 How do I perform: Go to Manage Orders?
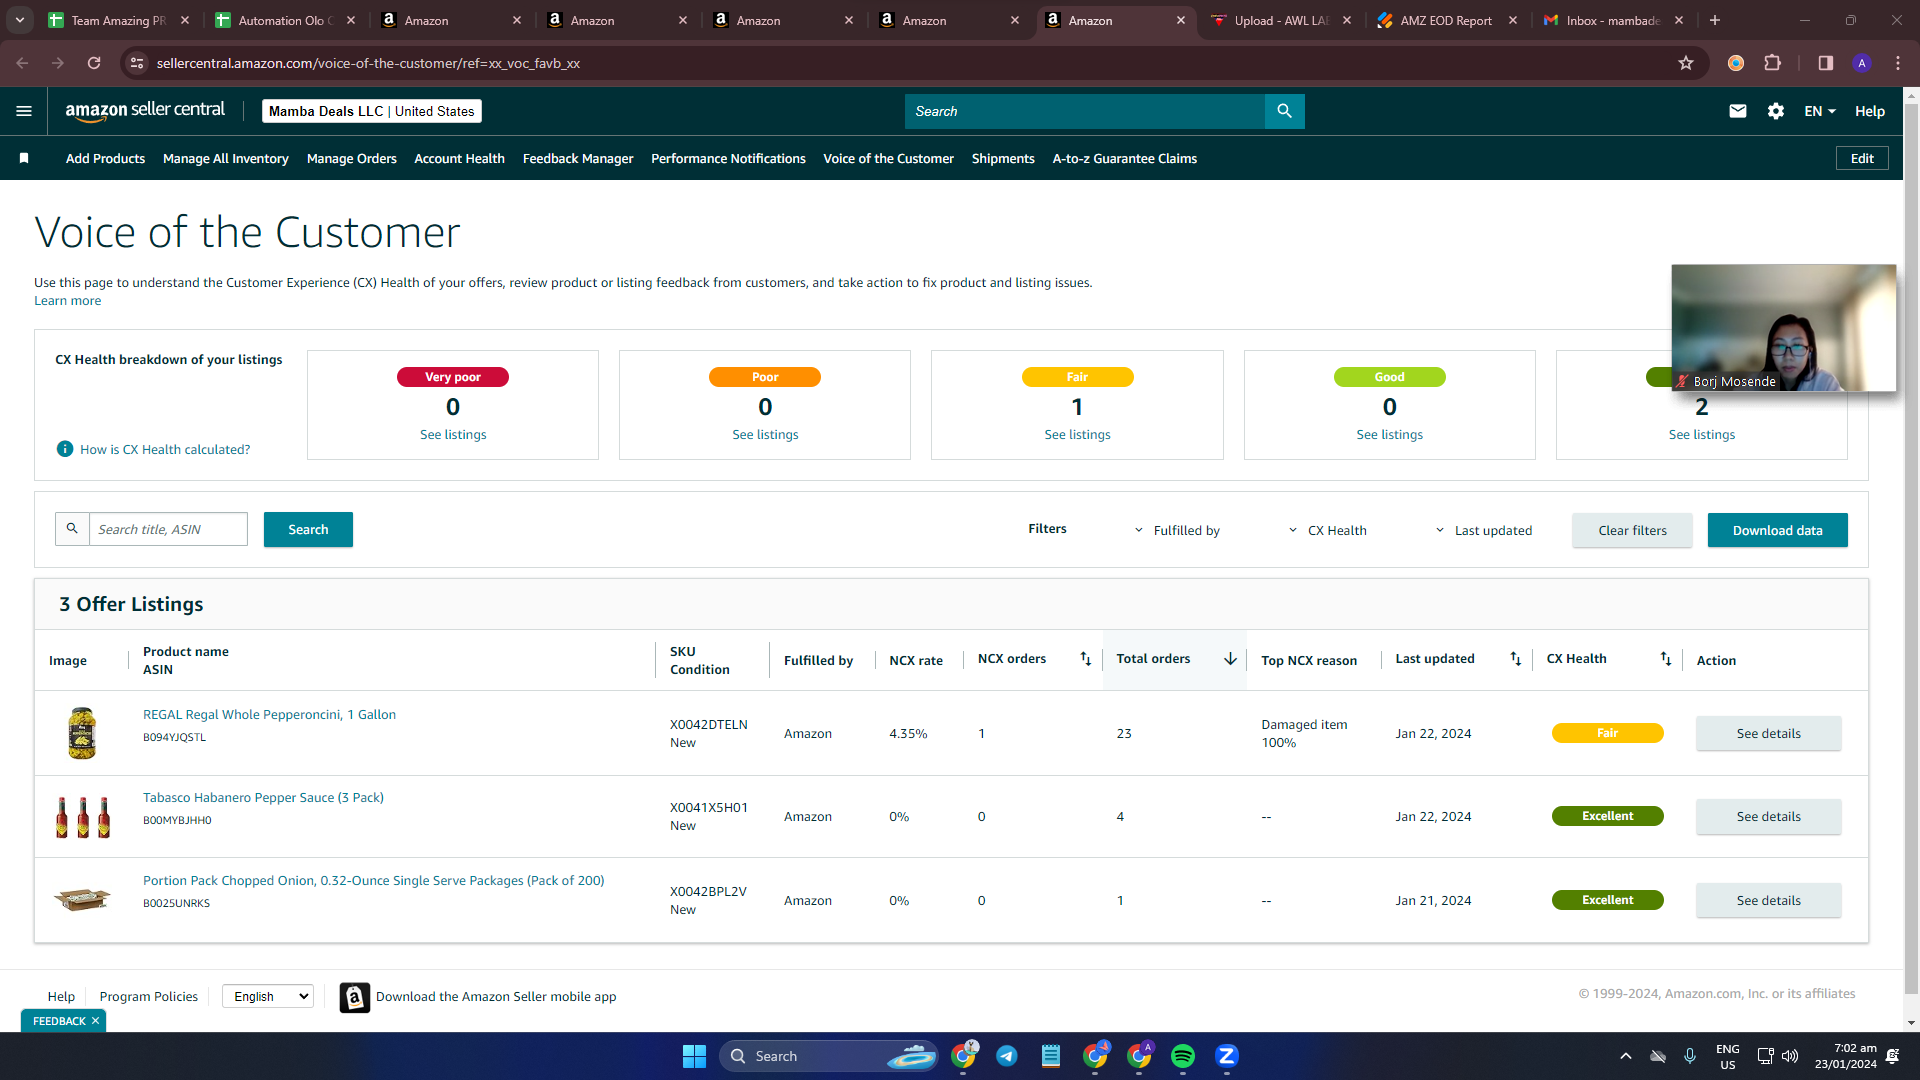click(352, 158)
